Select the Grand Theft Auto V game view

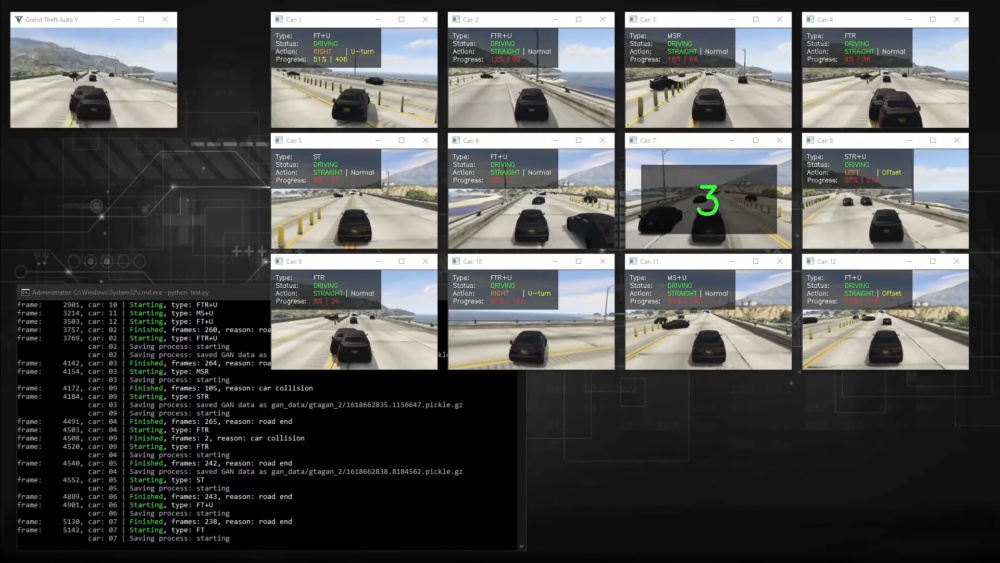click(94, 78)
